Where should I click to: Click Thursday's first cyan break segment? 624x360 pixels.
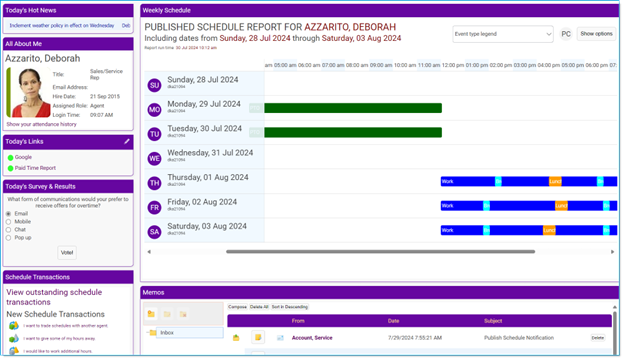coord(498,182)
